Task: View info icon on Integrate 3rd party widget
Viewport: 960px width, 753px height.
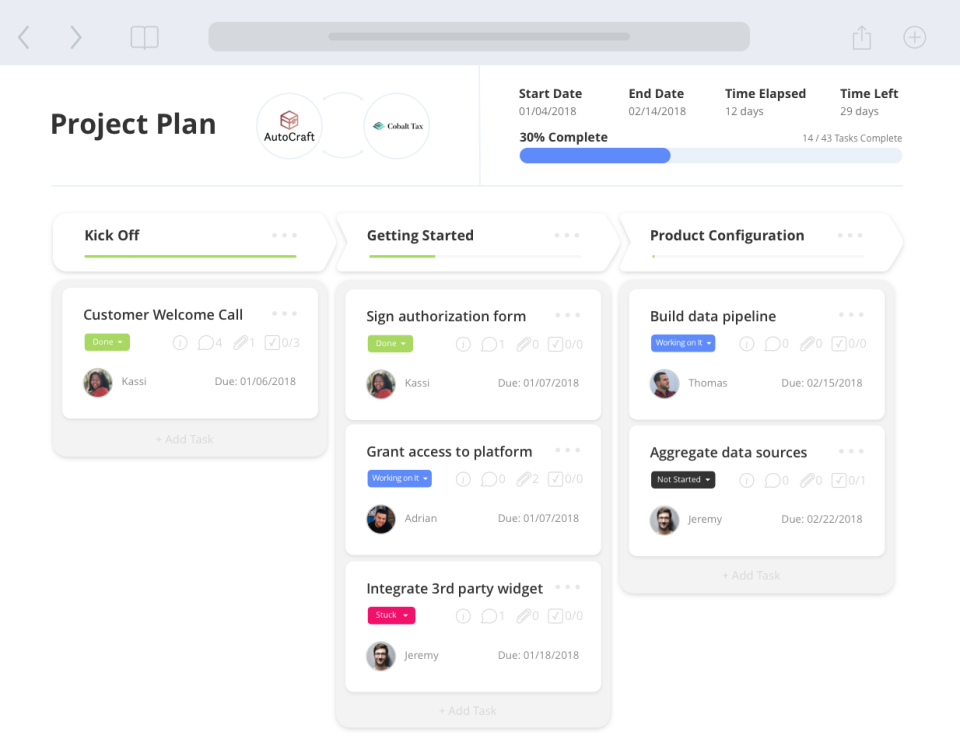Action: (463, 616)
